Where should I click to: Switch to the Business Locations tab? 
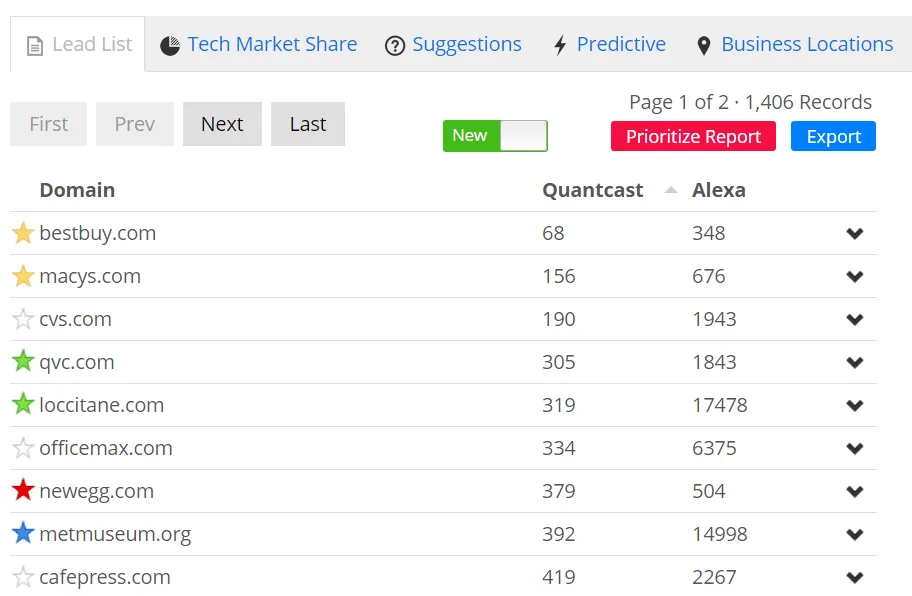(795, 45)
